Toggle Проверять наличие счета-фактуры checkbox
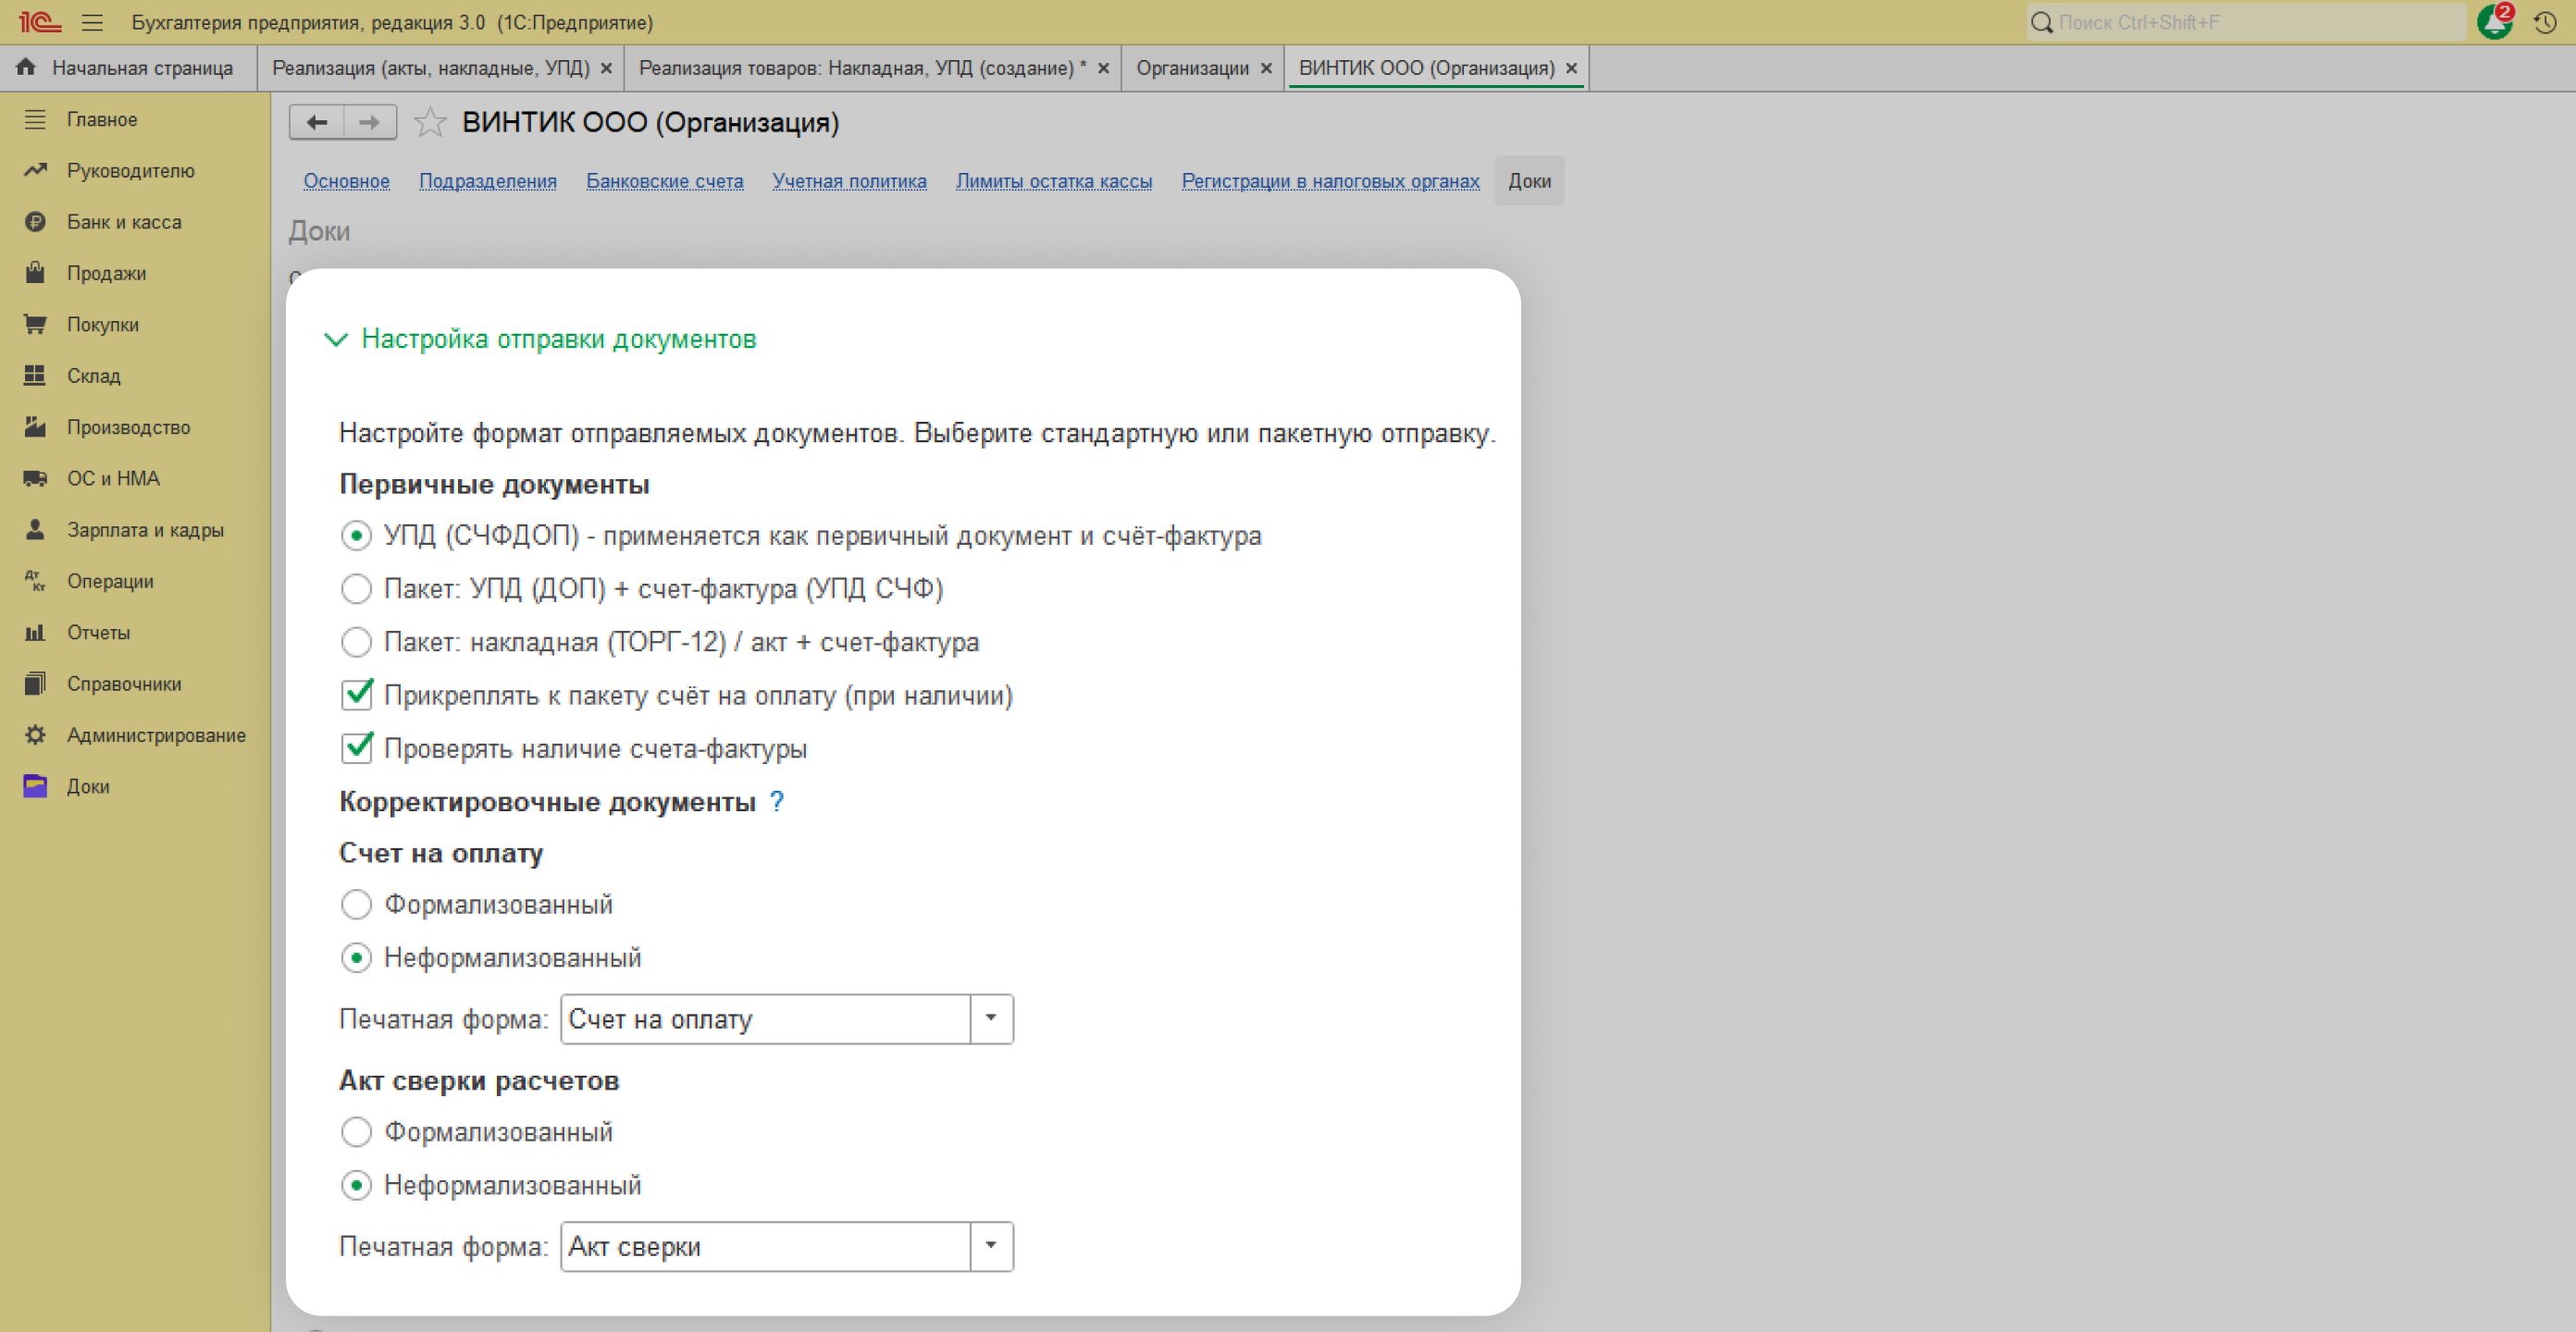 click(x=357, y=748)
